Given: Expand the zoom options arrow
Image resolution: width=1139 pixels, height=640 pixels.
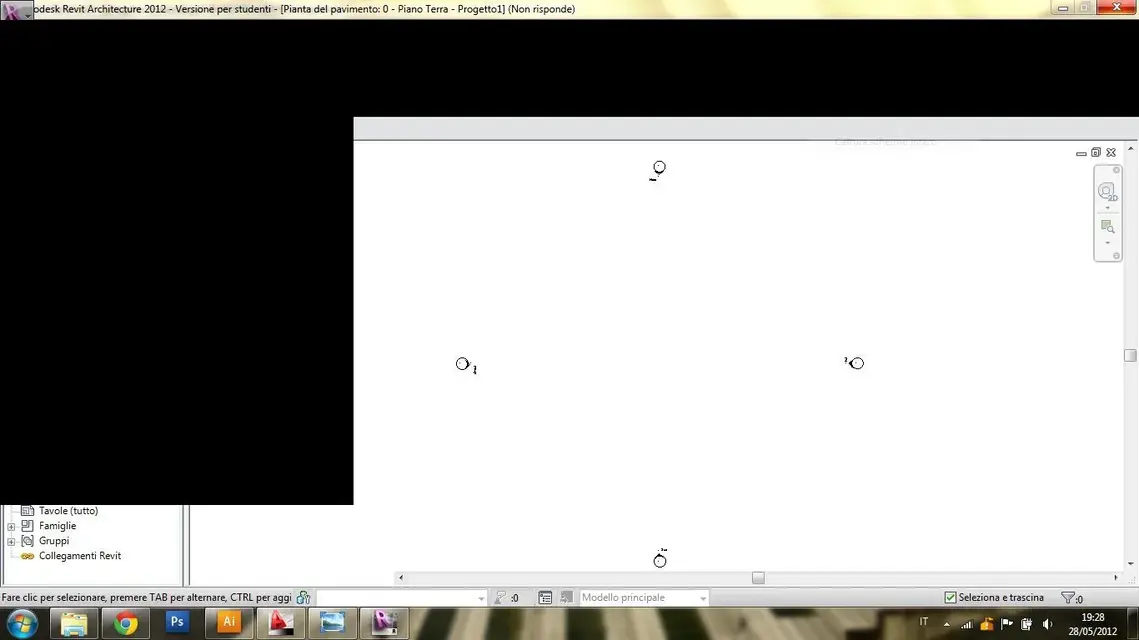Looking at the screenshot, I should click(x=1108, y=243).
